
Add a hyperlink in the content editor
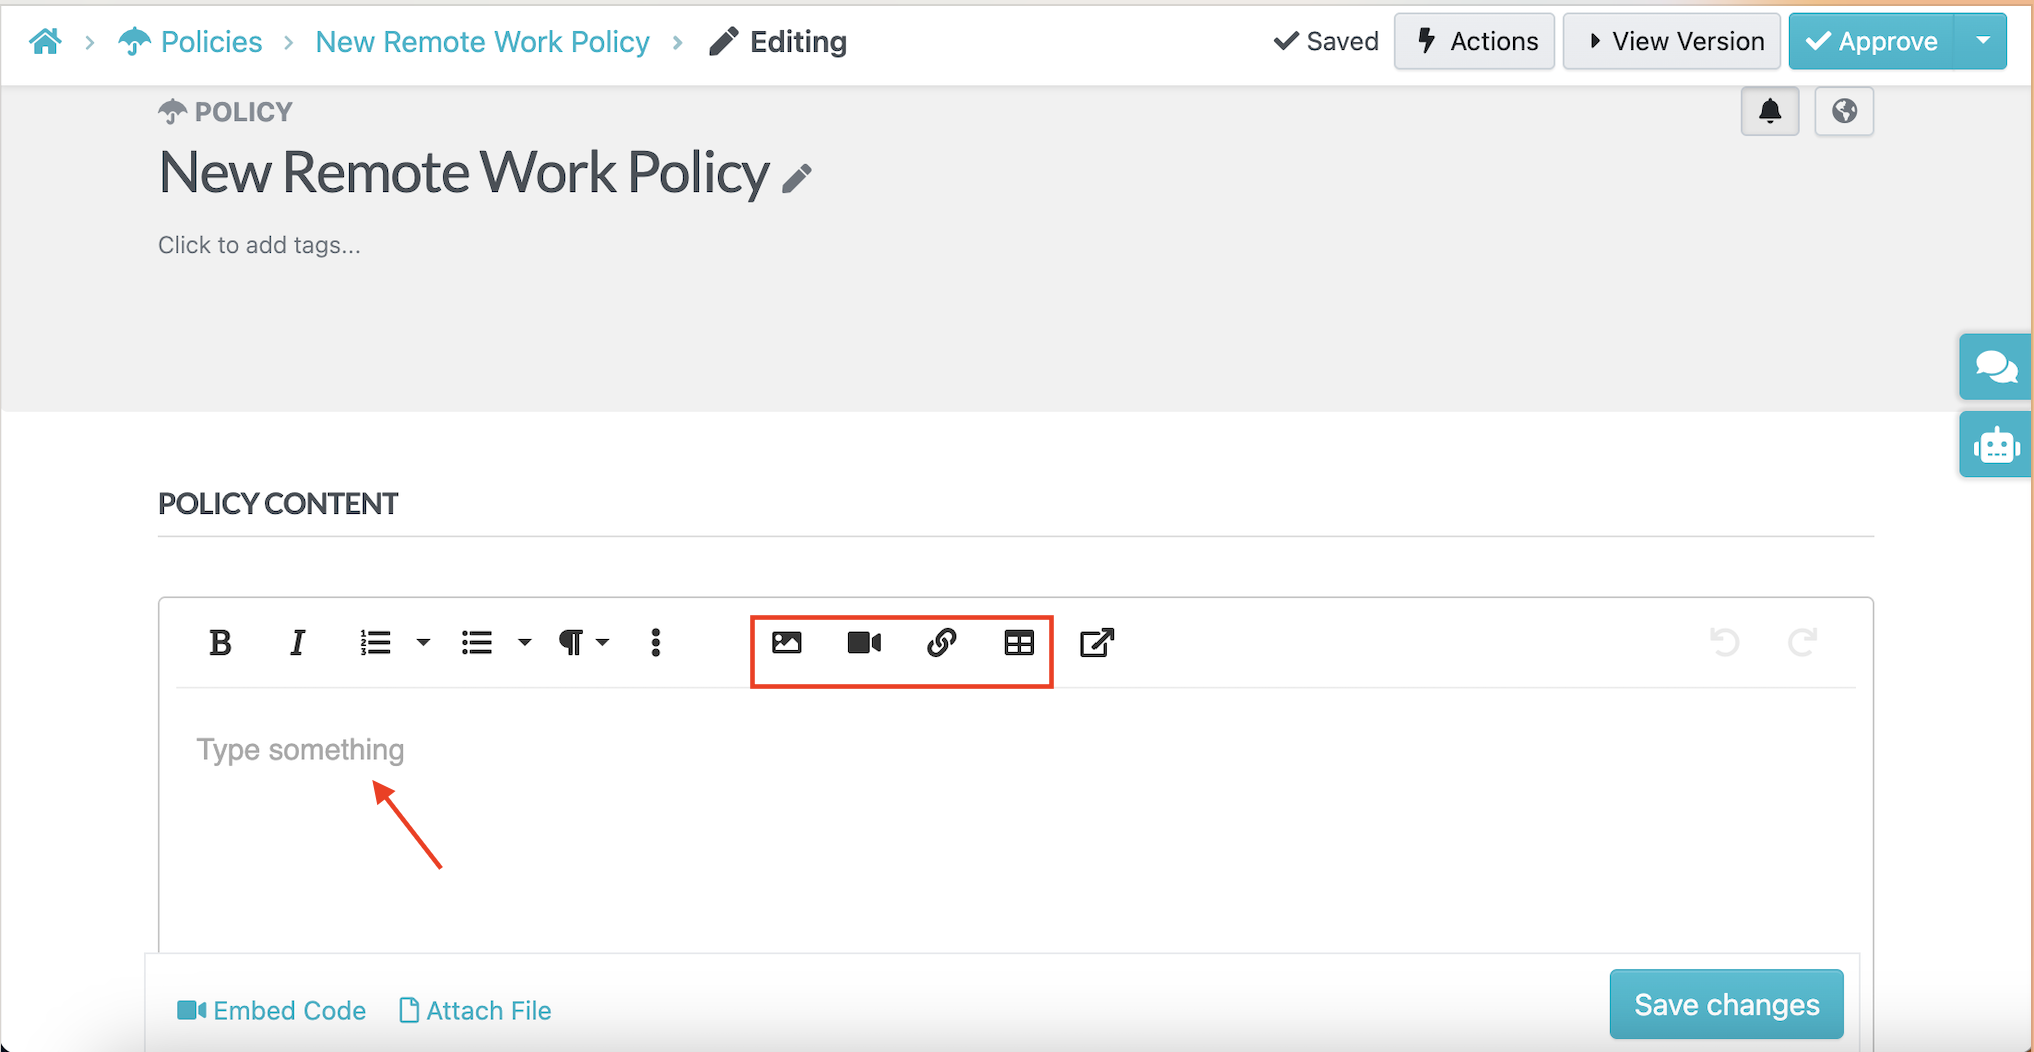point(941,643)
